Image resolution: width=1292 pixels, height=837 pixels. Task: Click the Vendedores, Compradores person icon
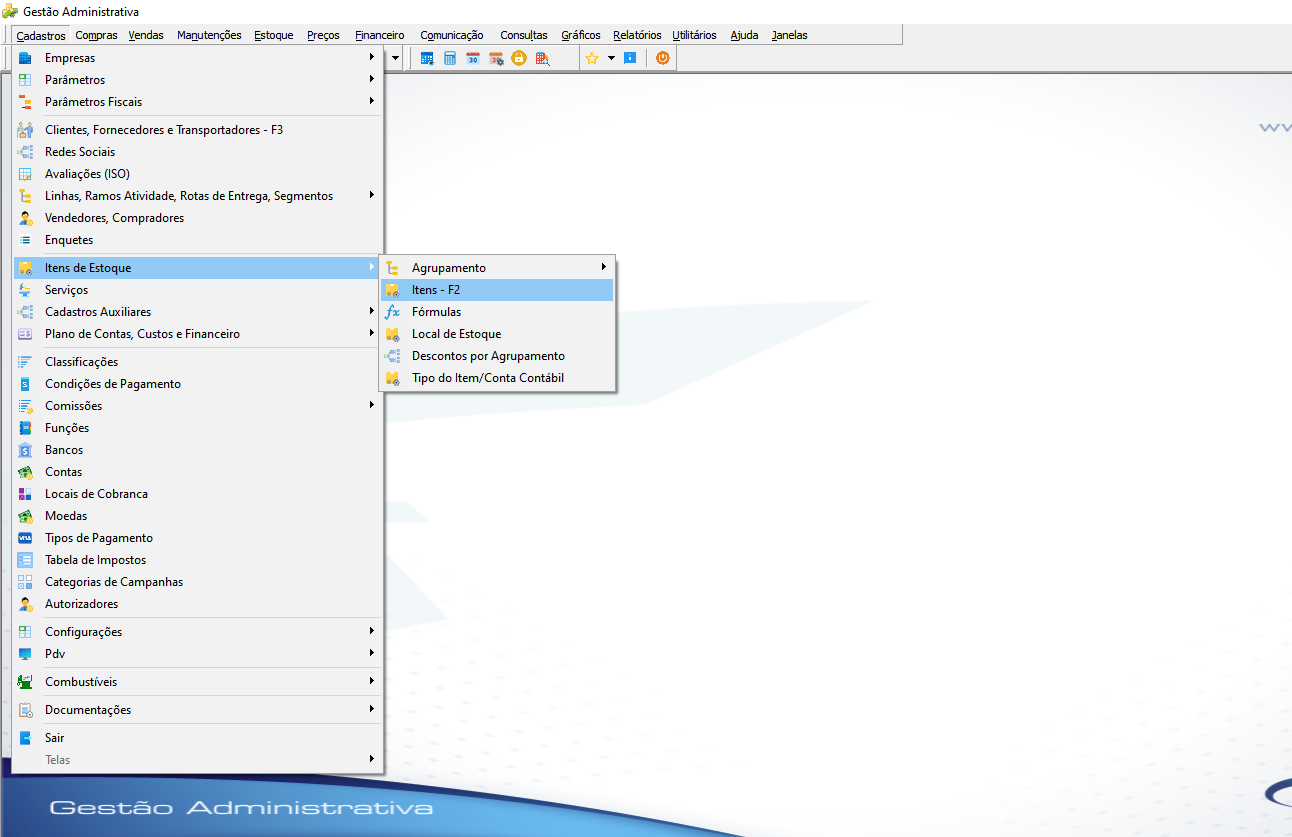(26, 218)
